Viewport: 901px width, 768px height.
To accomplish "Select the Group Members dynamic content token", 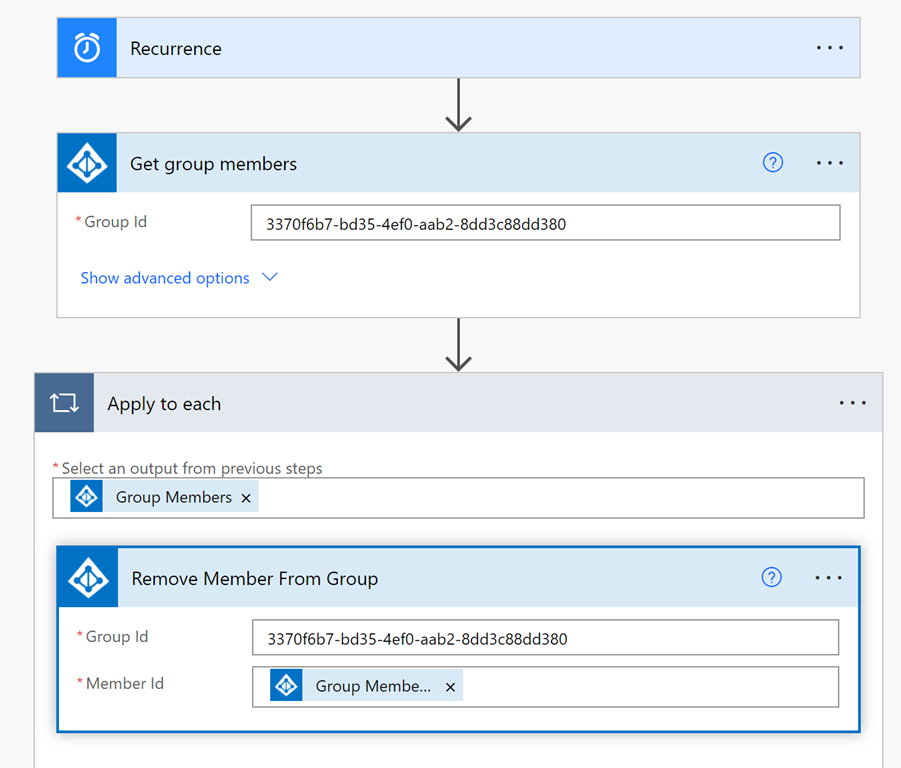I will coord(173,497).
